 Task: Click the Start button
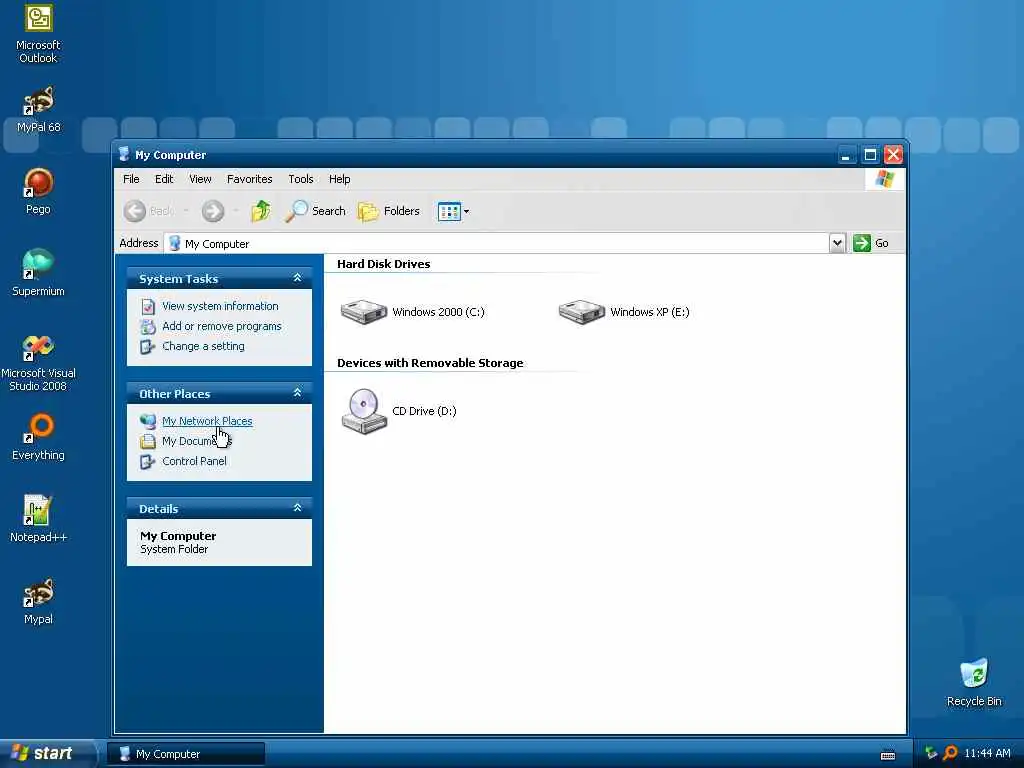(x=47, y=753)
